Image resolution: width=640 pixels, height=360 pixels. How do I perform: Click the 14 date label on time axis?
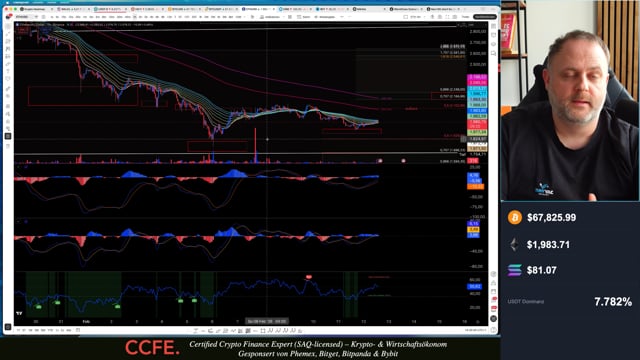tap(414, 322)
